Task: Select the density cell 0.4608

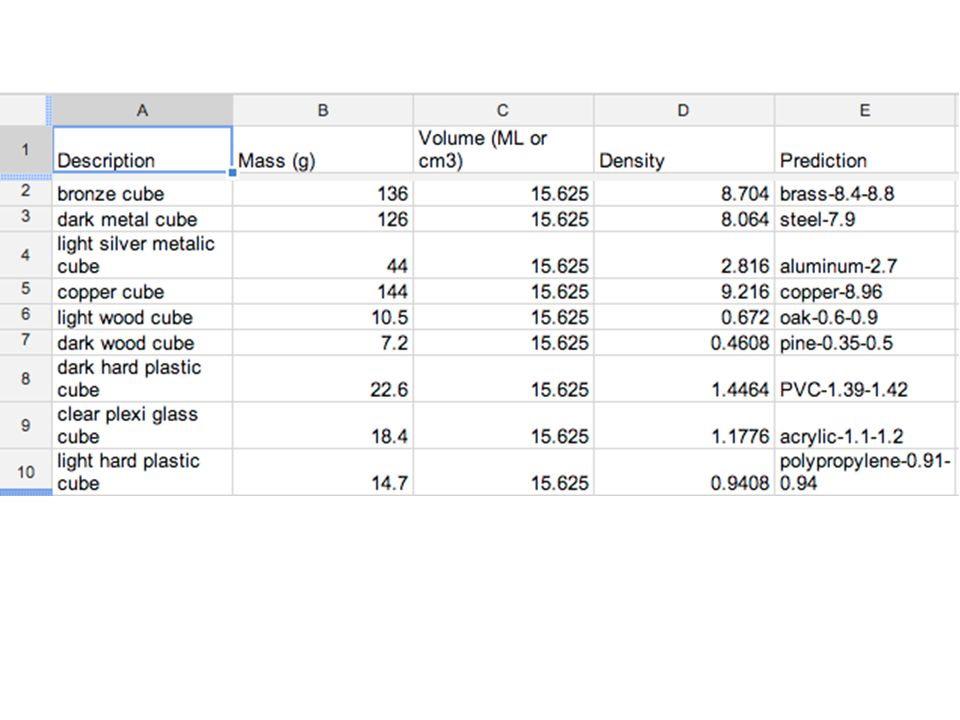Action: [x=684, y=343]
